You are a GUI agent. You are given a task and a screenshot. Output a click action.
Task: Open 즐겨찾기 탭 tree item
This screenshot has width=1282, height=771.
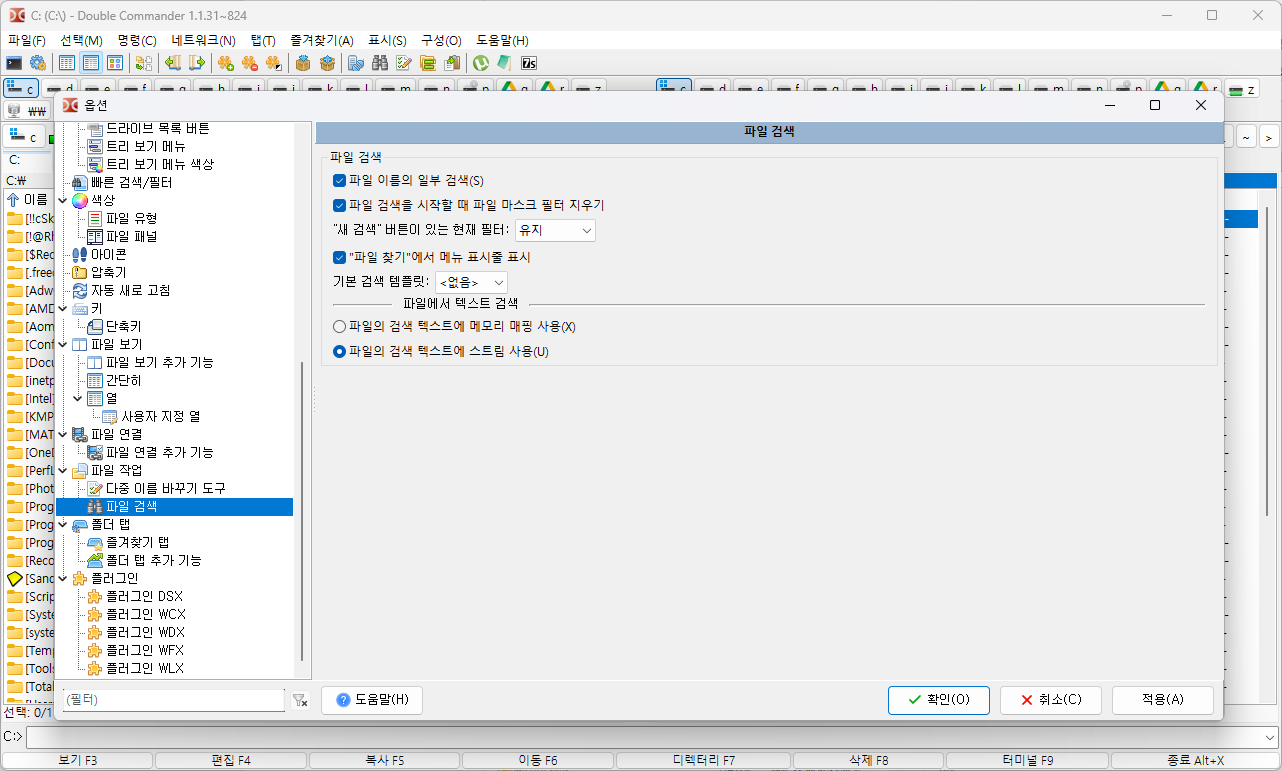[137, 542]
